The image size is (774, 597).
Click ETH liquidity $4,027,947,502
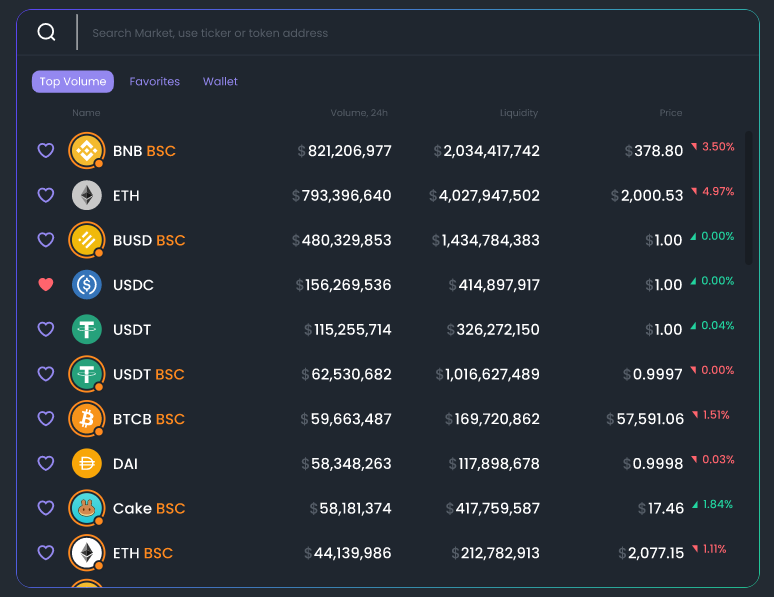[x=484, y=196]
